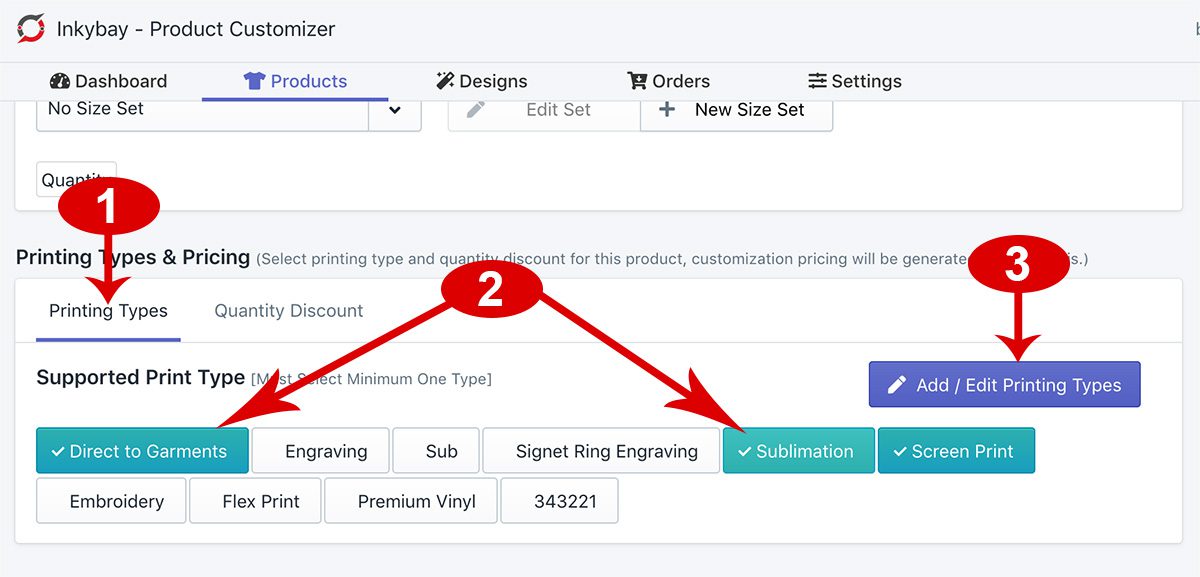
Task: Enable the Embroidery print type
Action: click(110, 500)
